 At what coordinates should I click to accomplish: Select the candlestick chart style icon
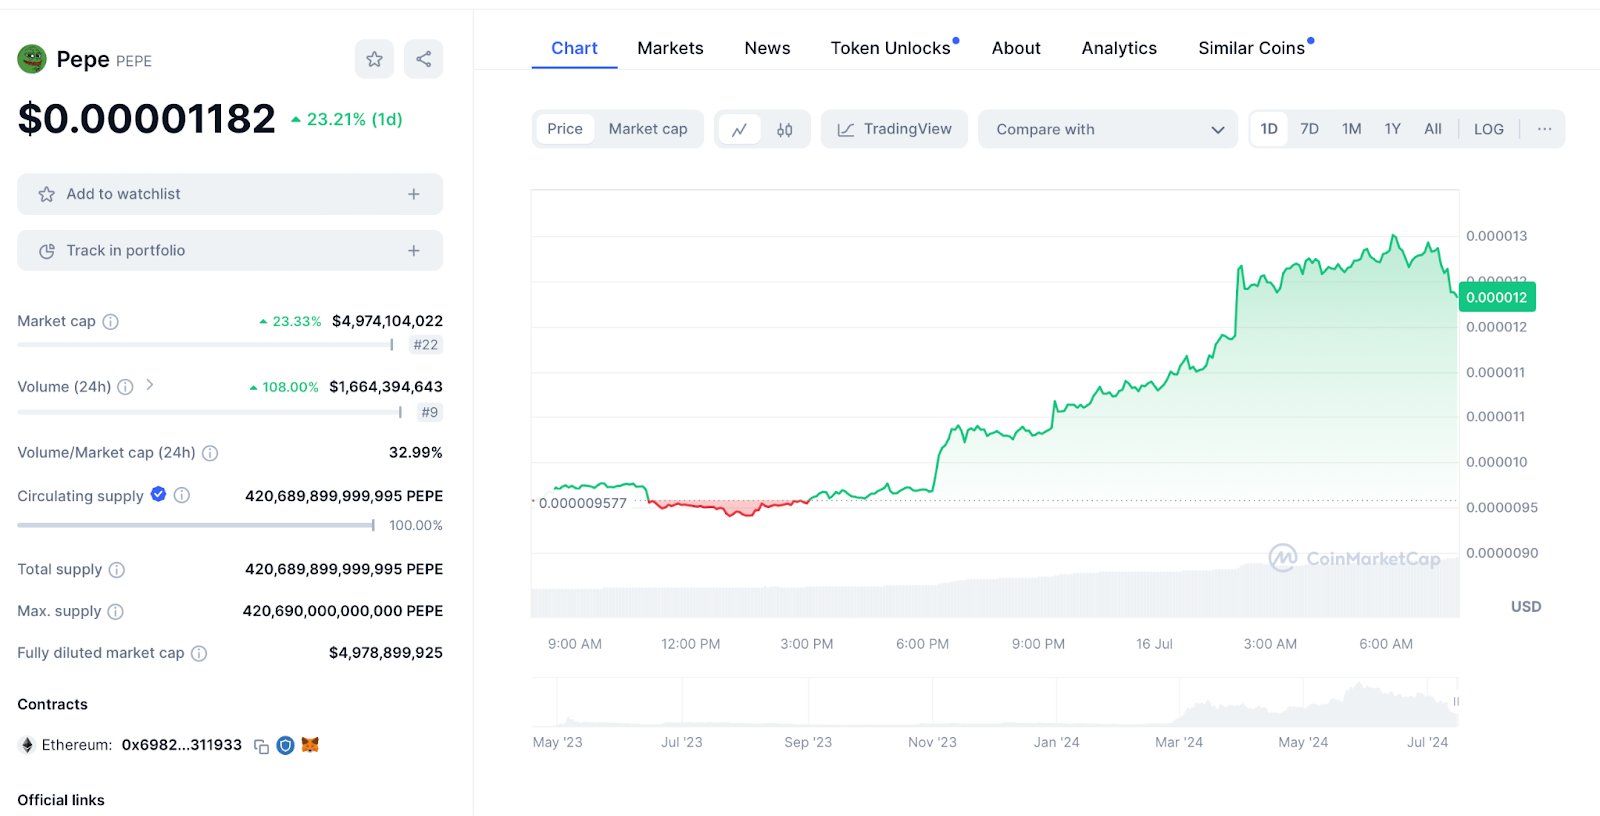(x=785, y=129)
